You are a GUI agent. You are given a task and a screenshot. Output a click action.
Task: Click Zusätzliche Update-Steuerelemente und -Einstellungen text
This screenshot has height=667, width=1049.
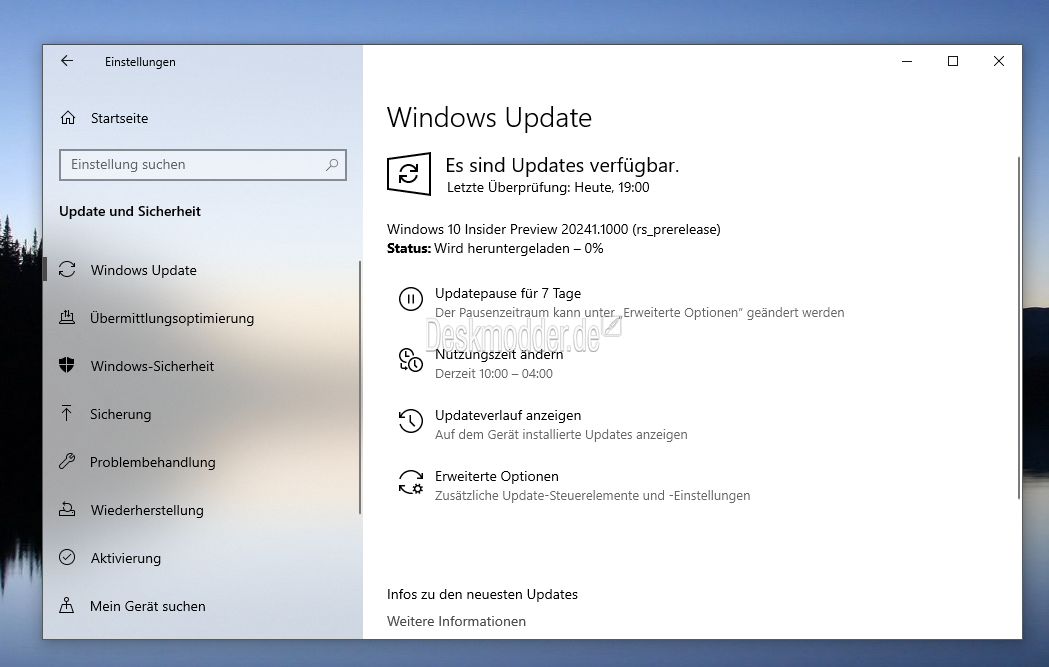[593, 496]
